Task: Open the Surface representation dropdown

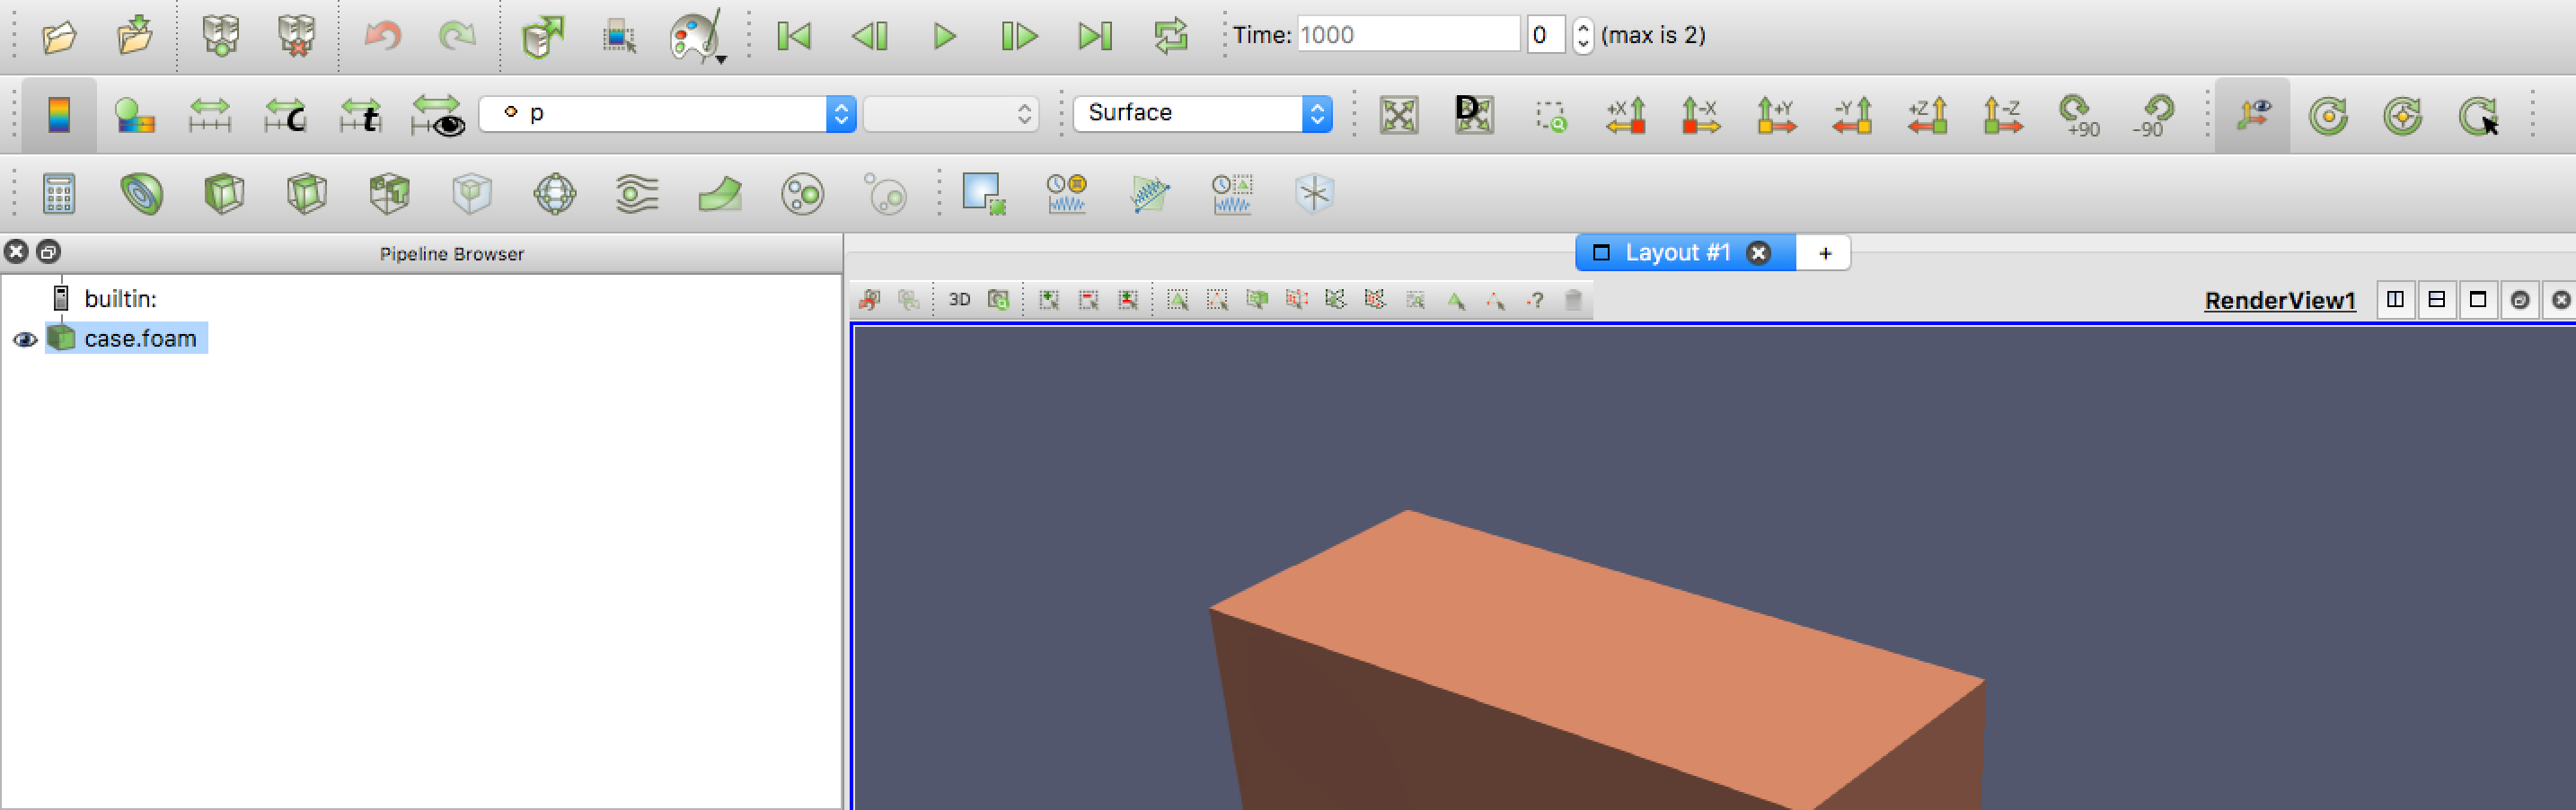Action: (1202, 113)
